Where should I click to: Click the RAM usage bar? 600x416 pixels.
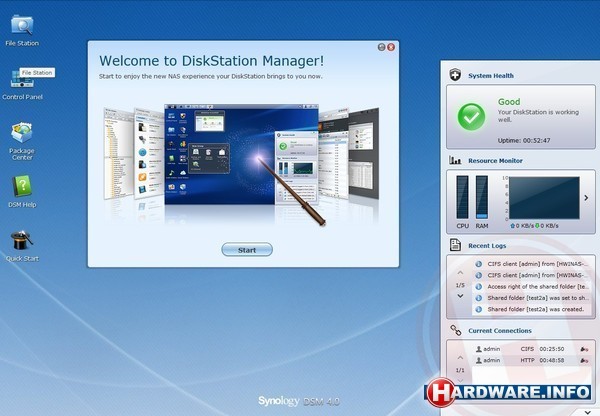pos(482,197)
